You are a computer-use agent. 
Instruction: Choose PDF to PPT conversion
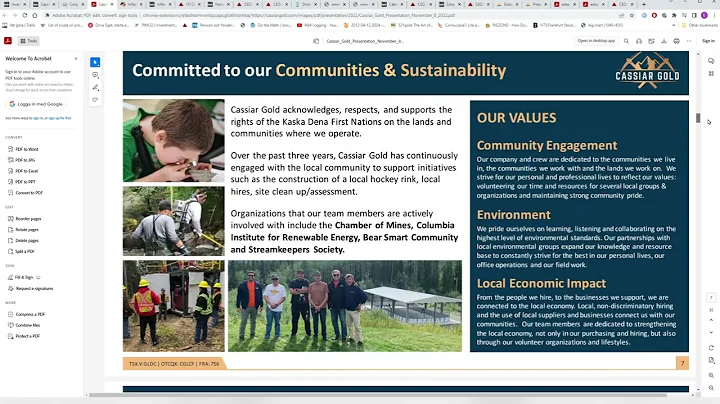[x=22, y=182]
